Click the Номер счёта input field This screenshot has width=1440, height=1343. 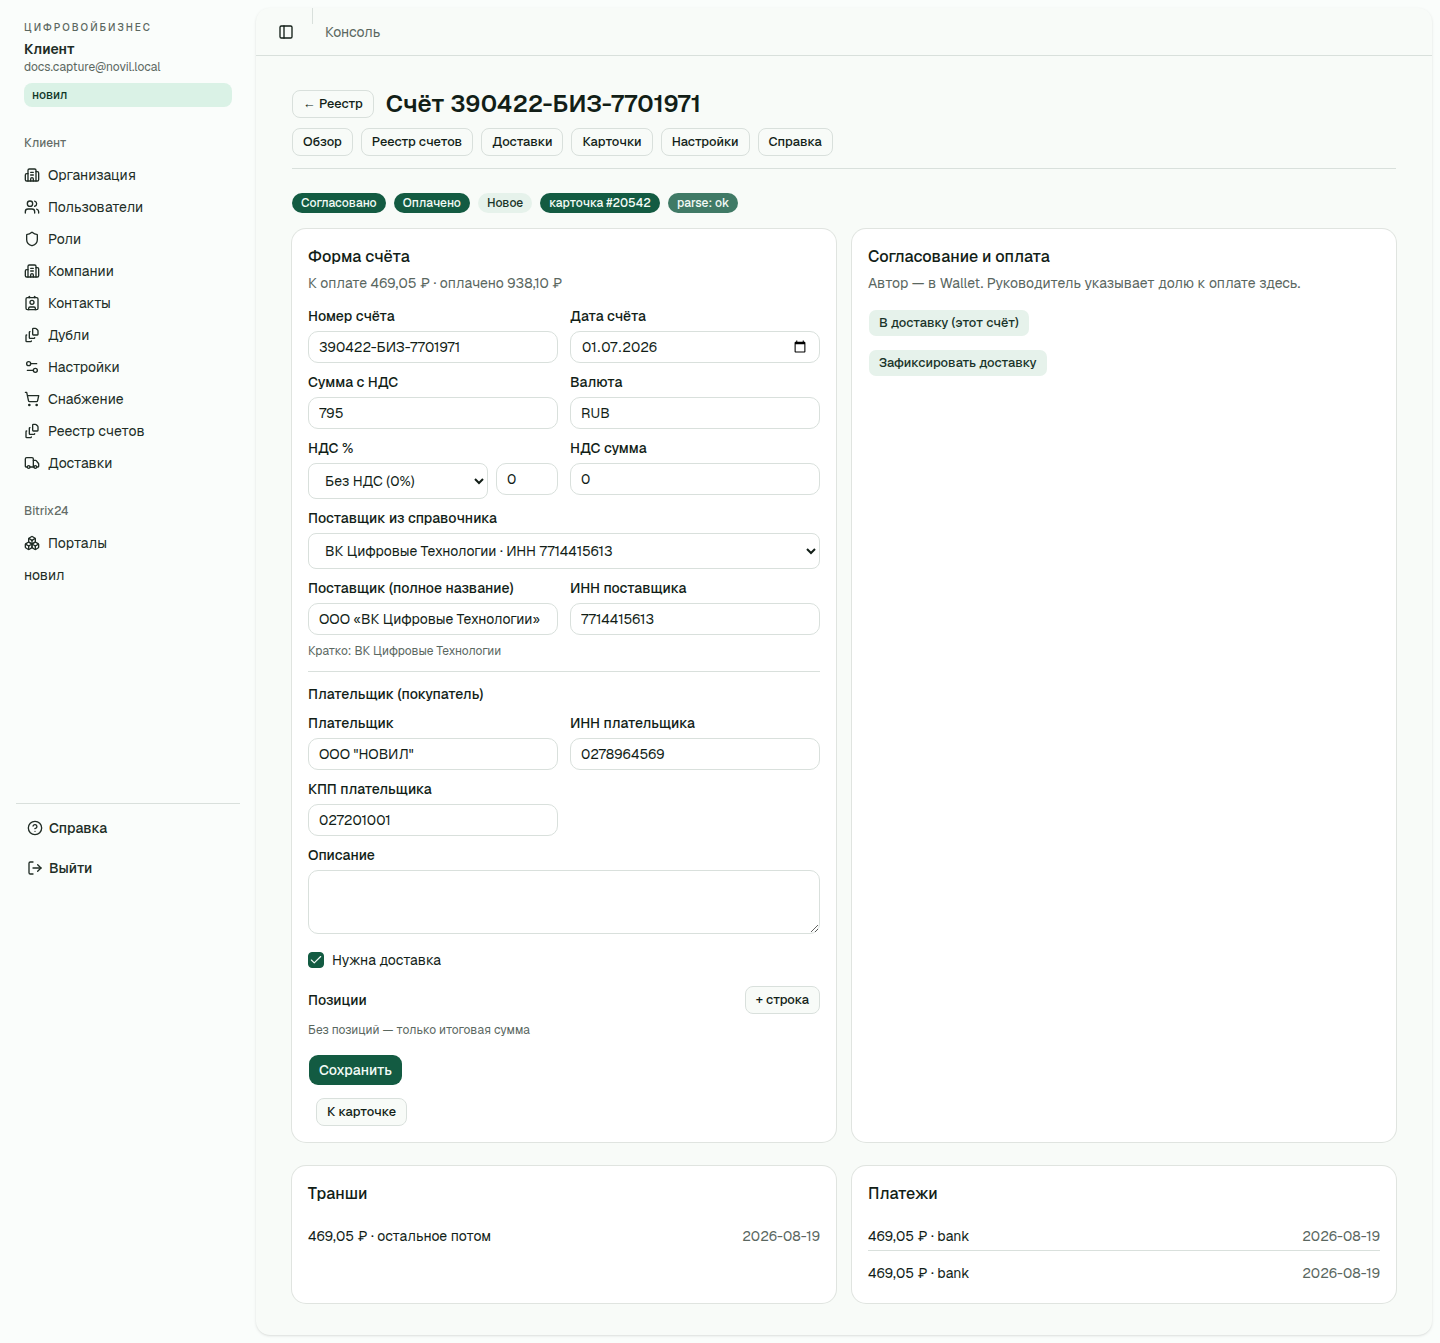point(433,347)
